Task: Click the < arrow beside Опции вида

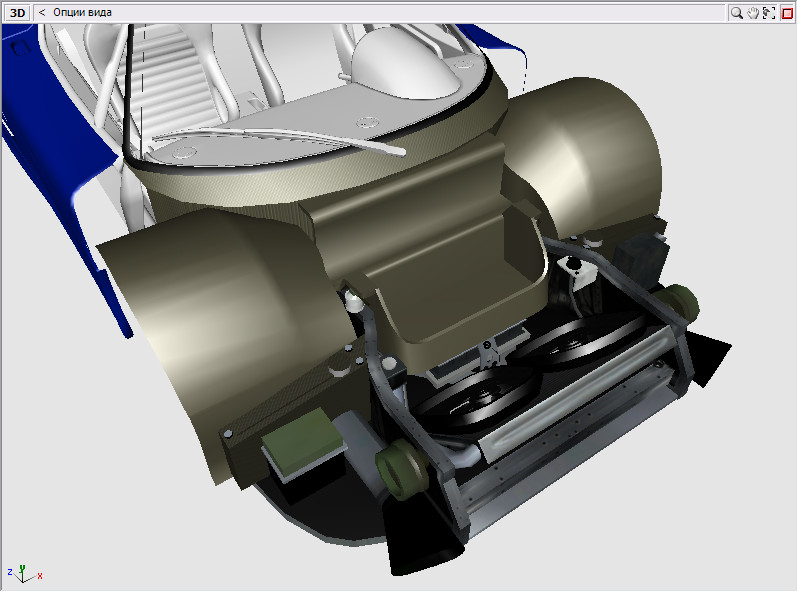Action: (42, 12)
